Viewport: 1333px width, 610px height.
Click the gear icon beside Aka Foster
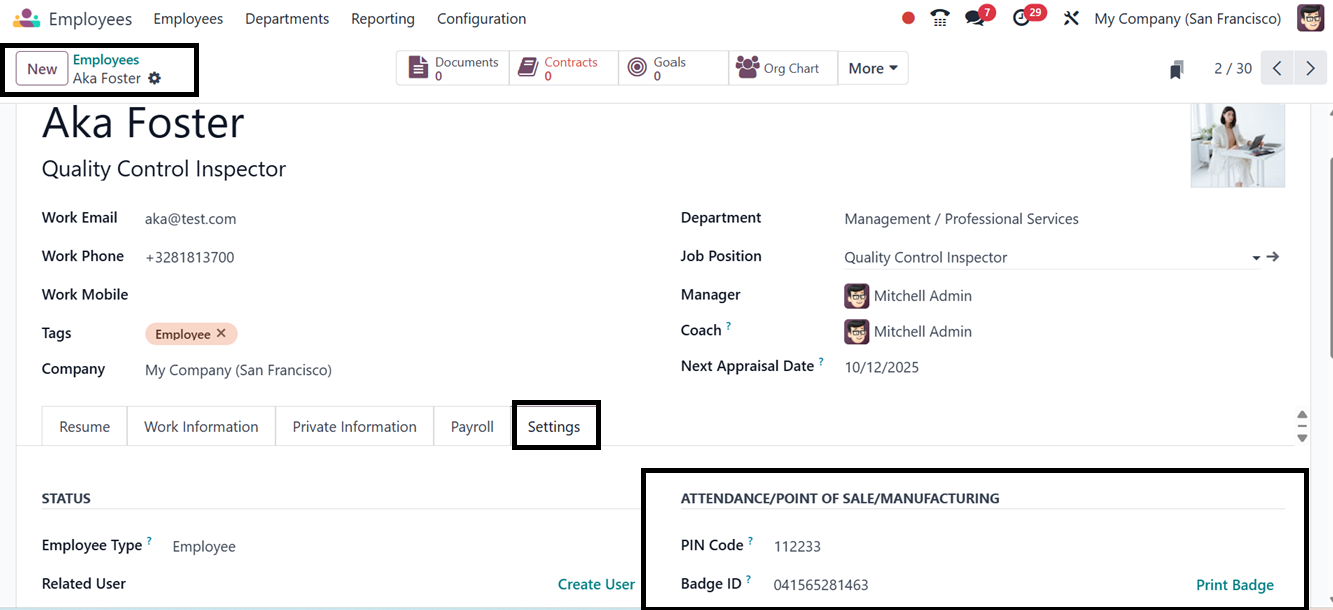(154, 78)
